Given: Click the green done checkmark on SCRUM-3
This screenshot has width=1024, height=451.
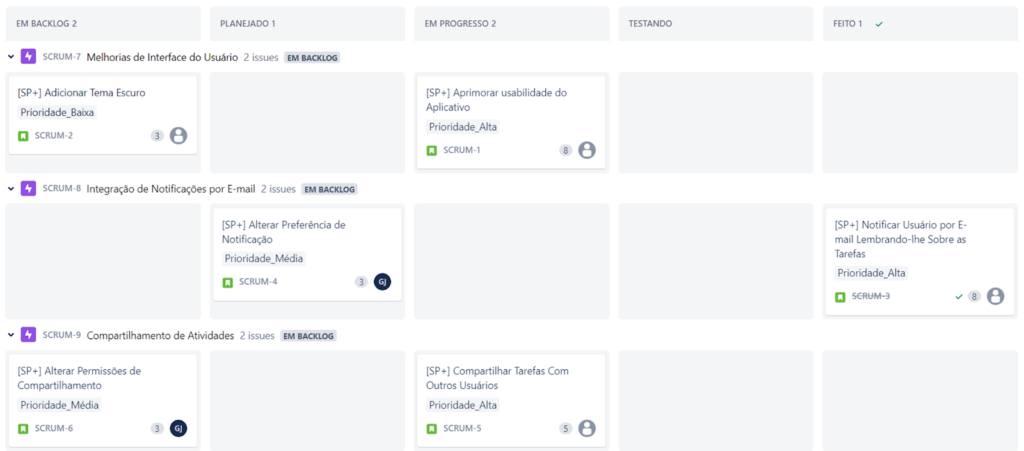Looking at the screenshot, I should (959, 296).
